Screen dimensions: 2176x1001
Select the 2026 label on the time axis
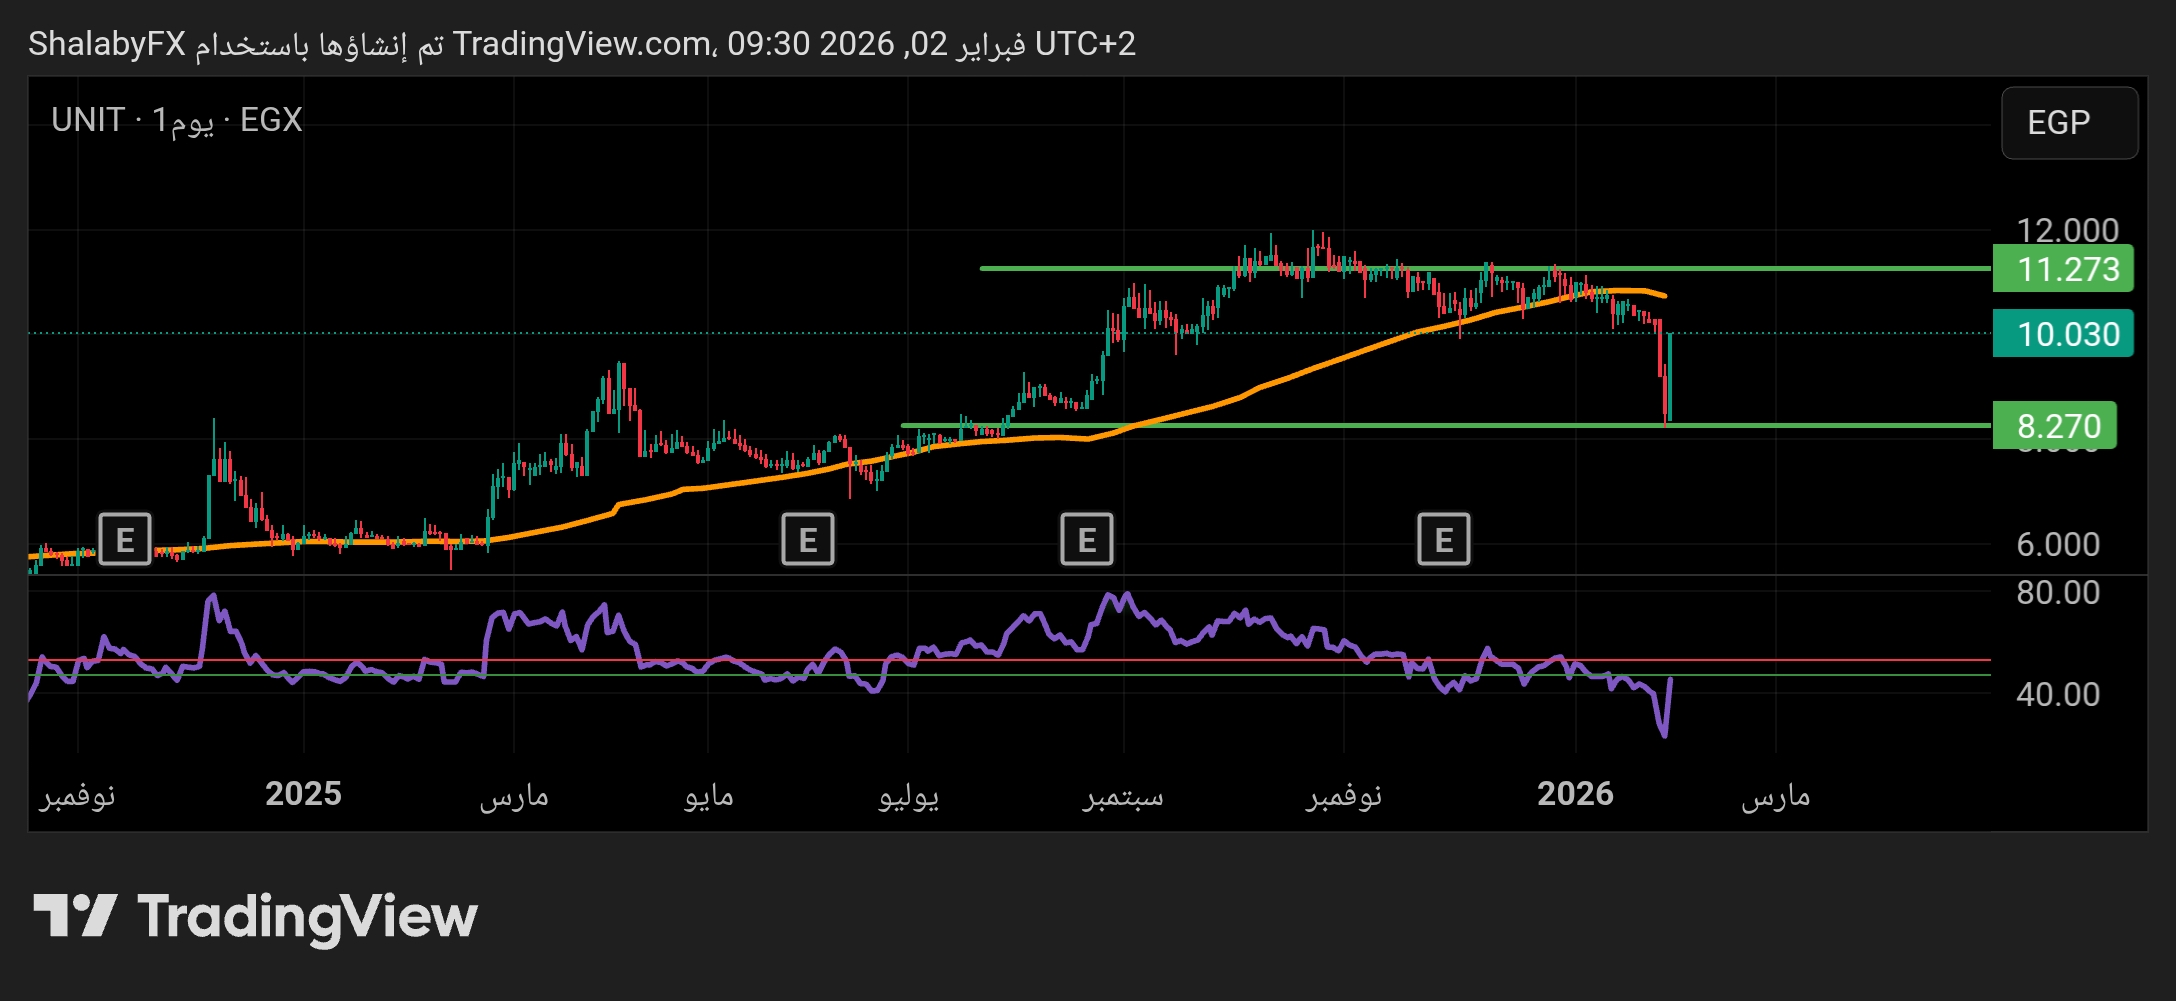point(1575,794)
